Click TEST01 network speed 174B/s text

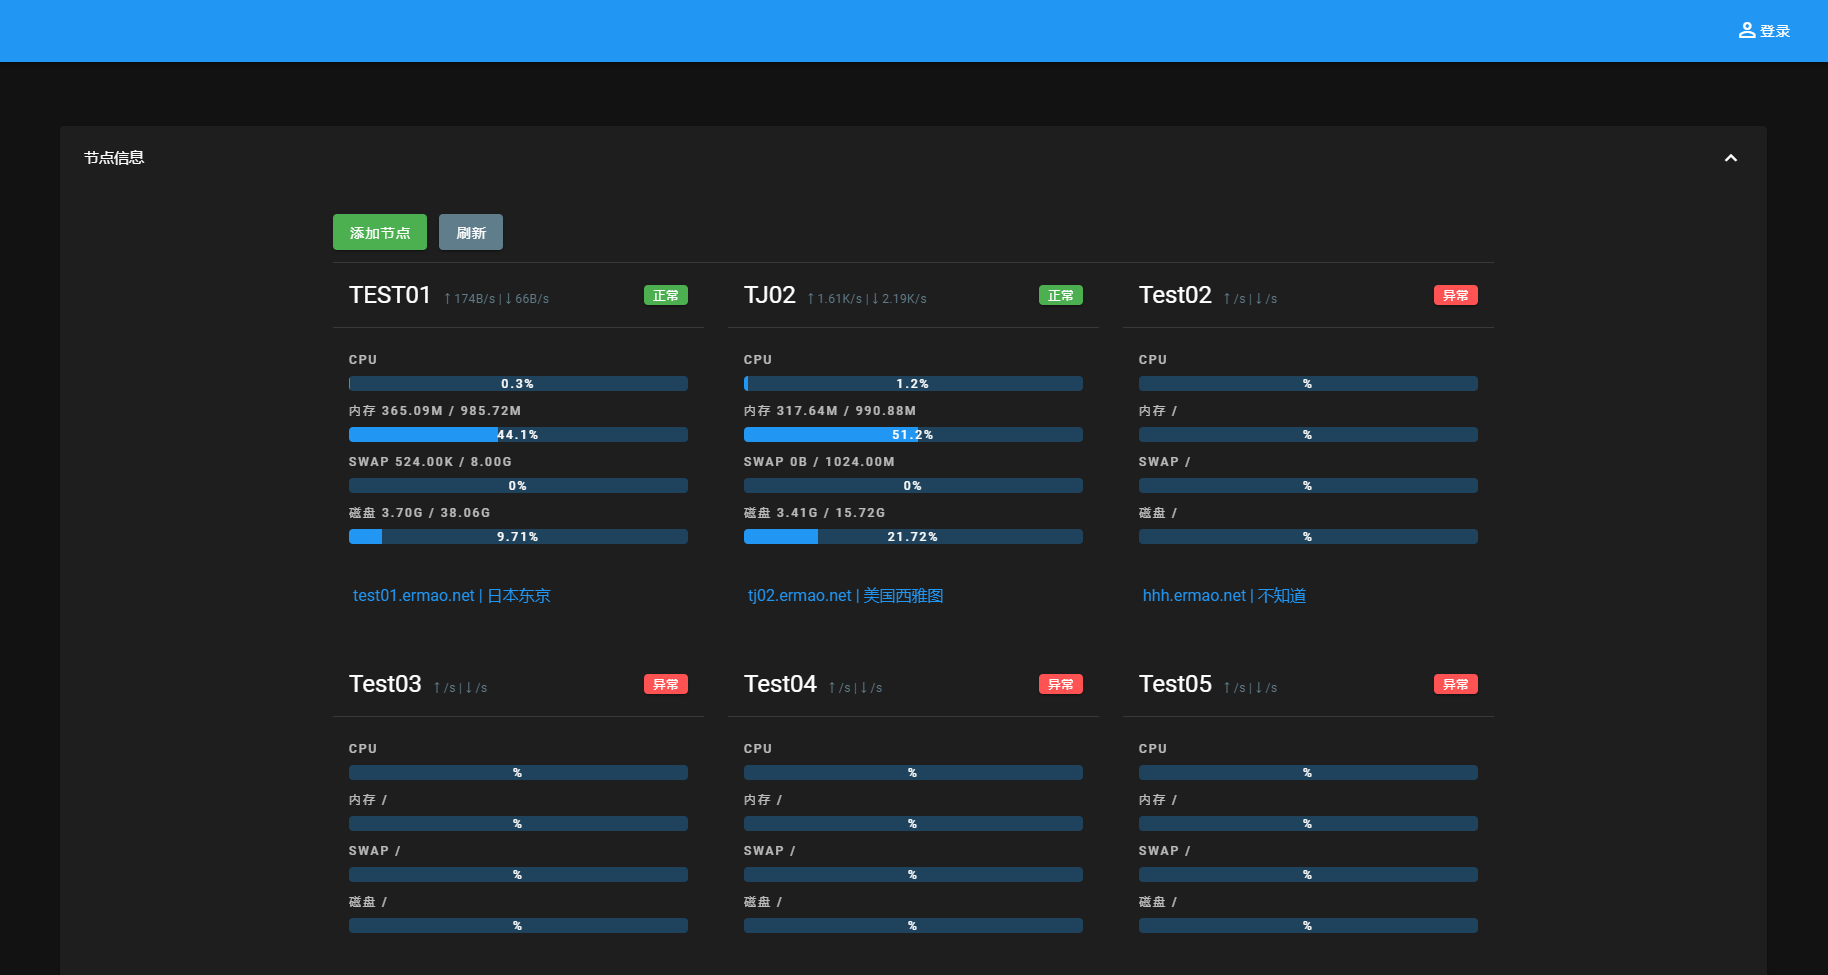point(496,298)
